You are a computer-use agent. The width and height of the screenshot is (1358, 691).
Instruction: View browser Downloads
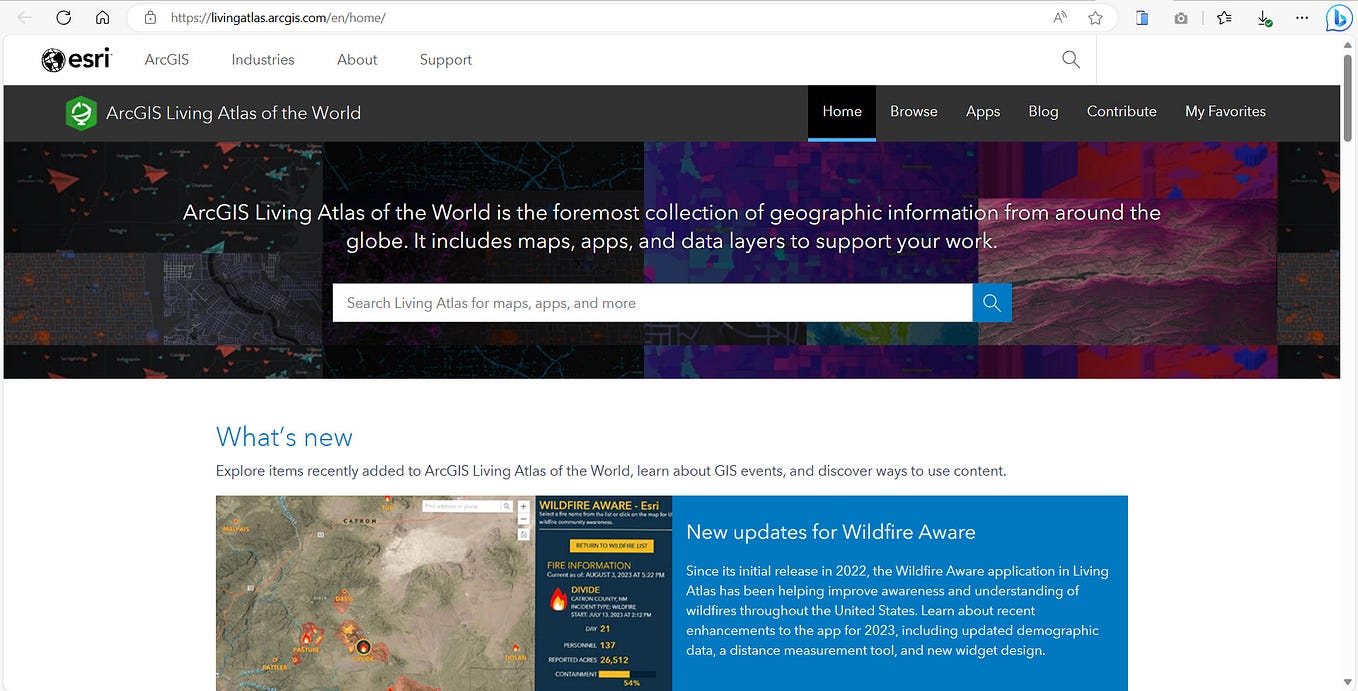pos(1264,17)
